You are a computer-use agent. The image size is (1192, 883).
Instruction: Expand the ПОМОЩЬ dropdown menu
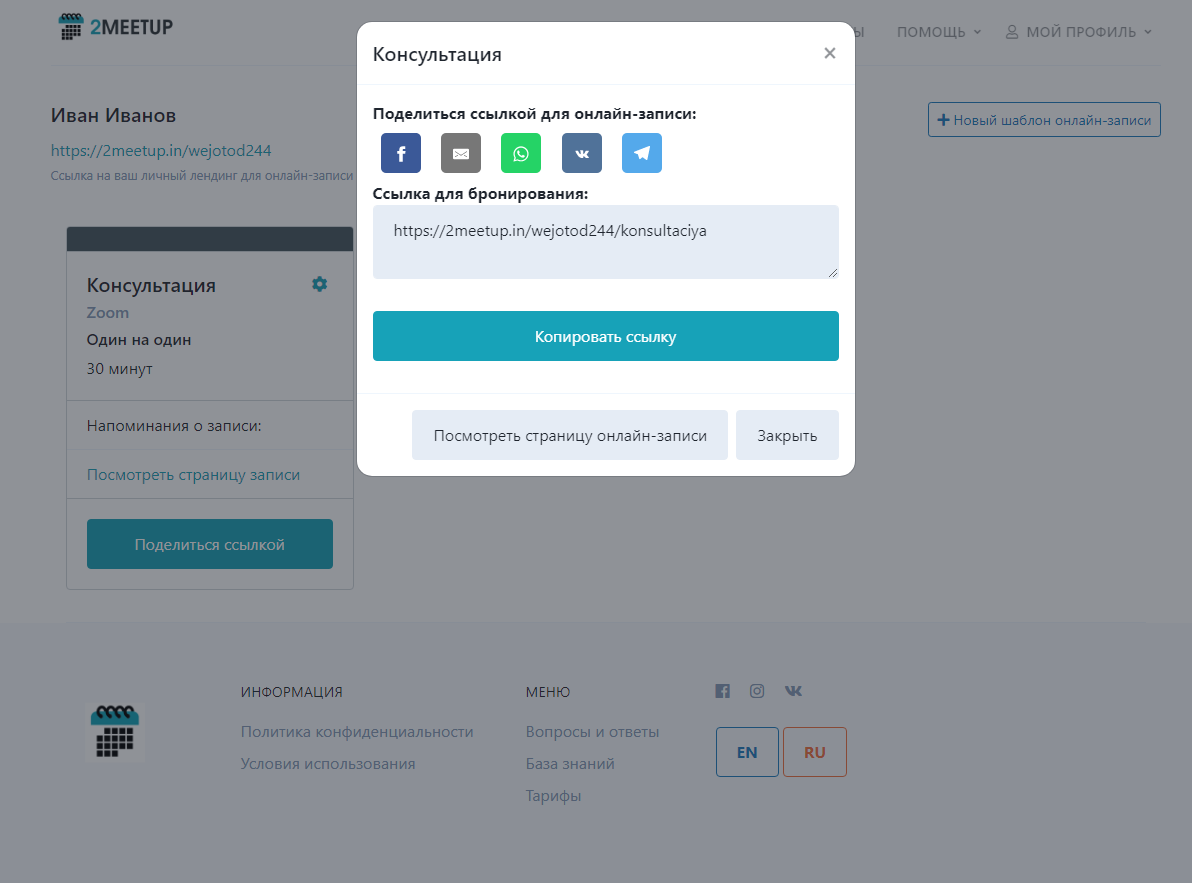(938, 32)
